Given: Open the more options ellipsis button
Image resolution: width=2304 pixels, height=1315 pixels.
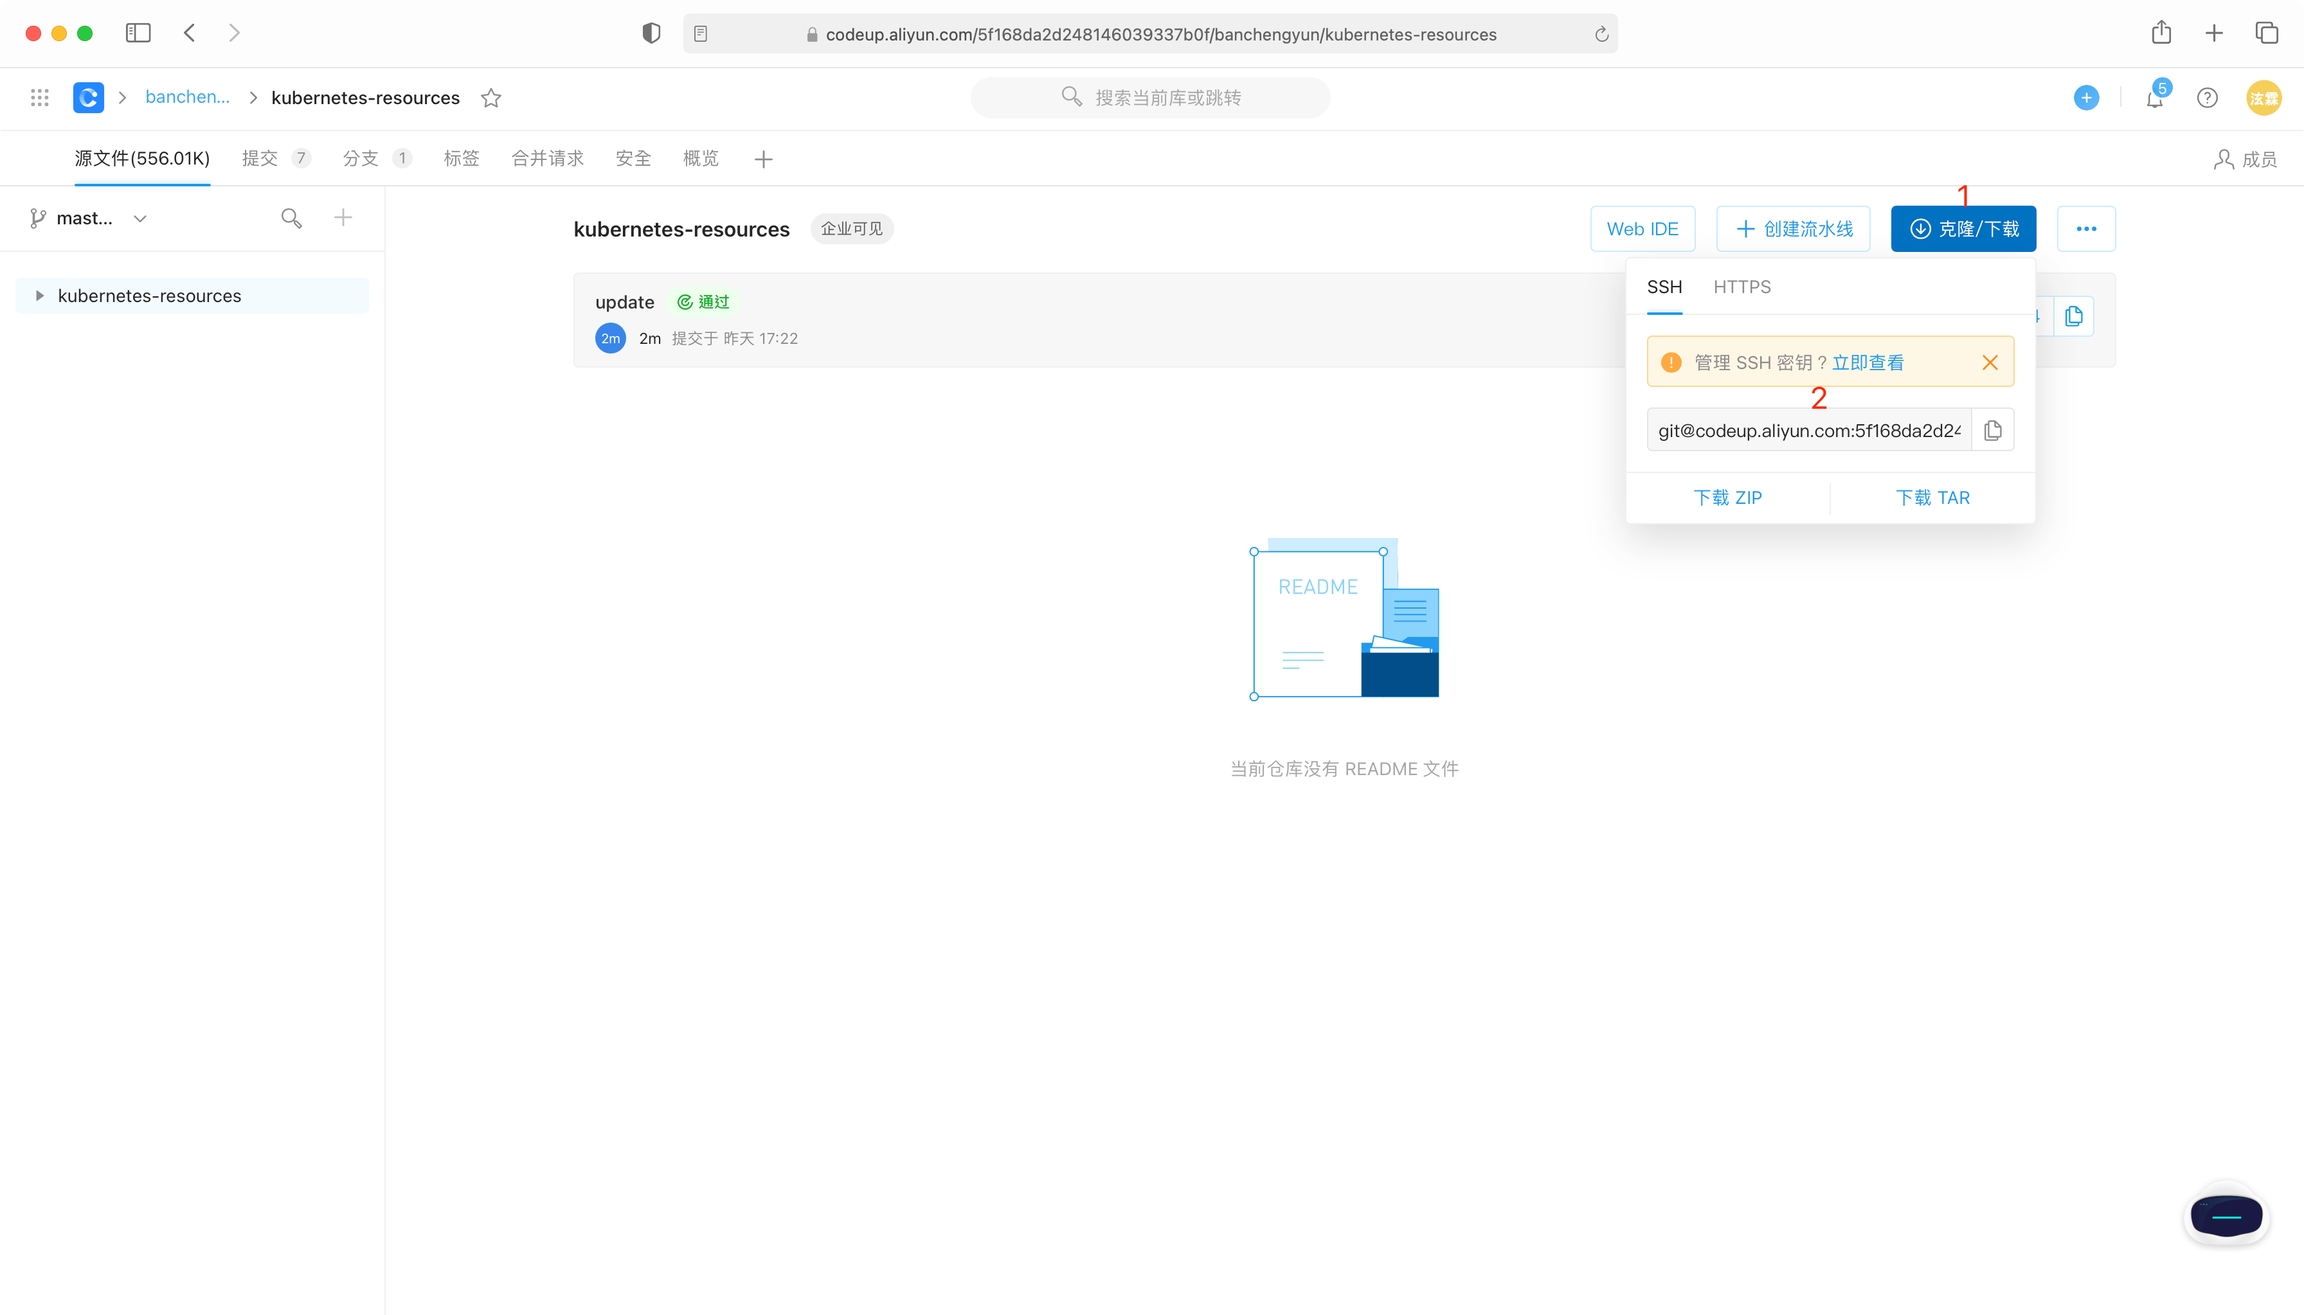Looking at the screenshot, I should (2086, 229).
